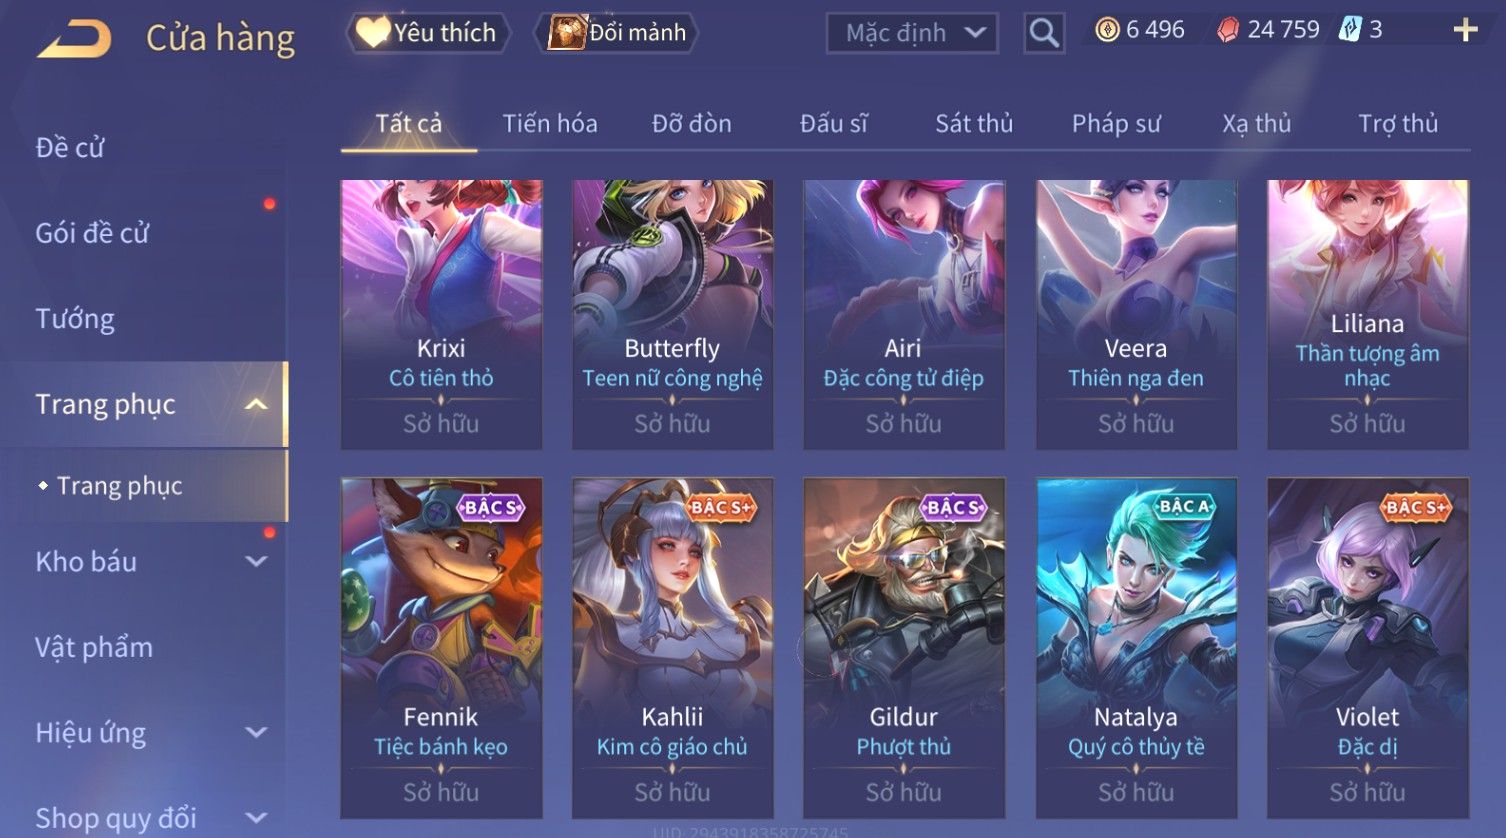This screenshot has height=838, width=1506.
Task: Select the Tiến hóa tab
Action: 550,123
